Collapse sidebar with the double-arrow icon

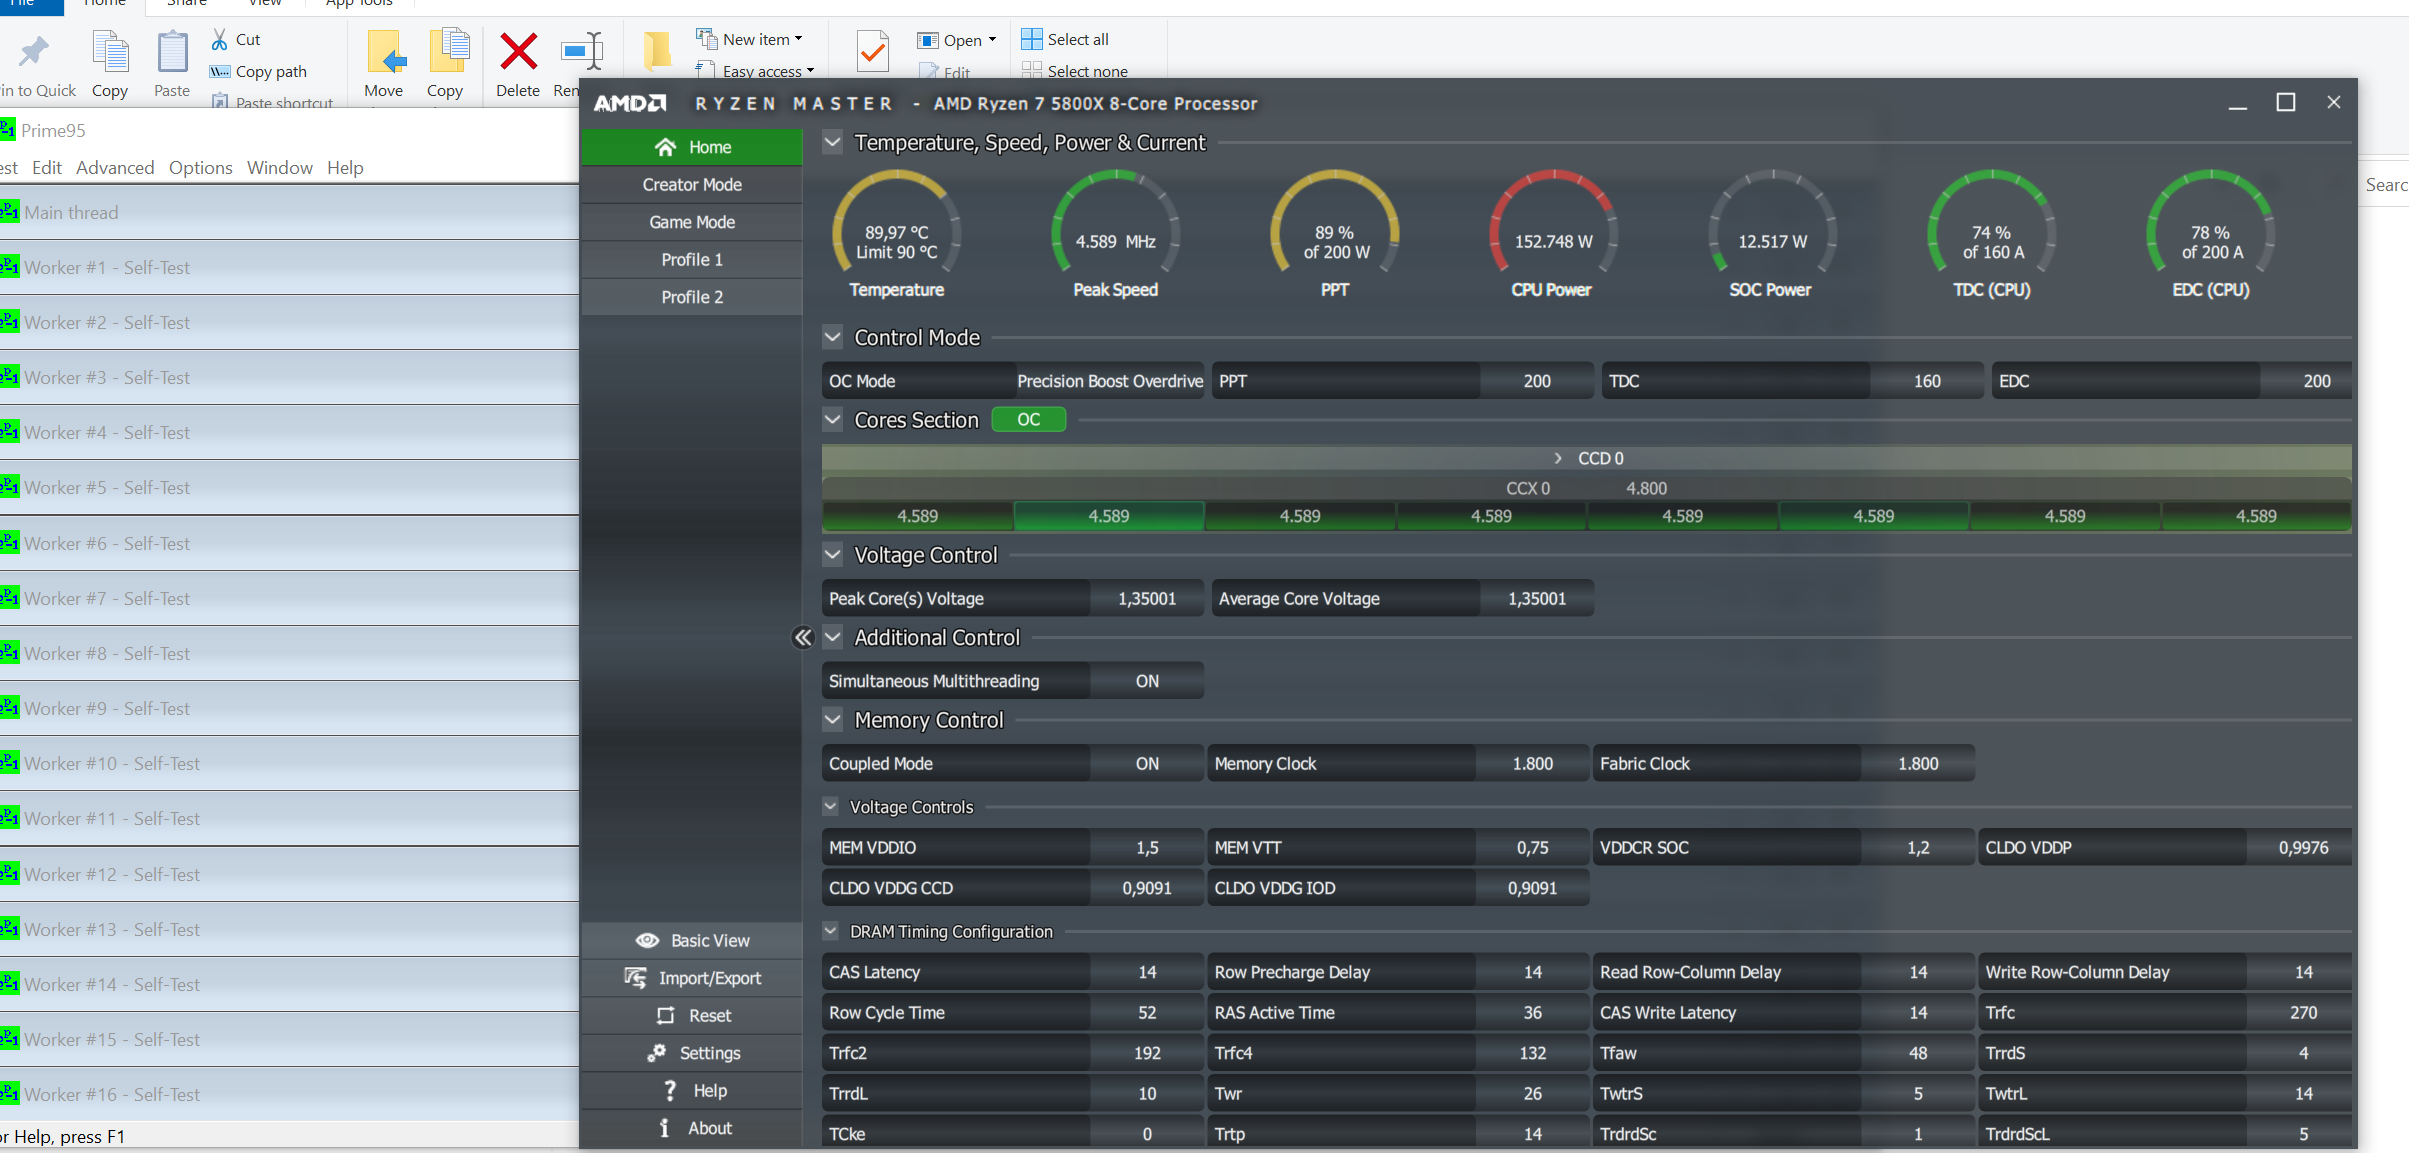(x=802, y=638)
